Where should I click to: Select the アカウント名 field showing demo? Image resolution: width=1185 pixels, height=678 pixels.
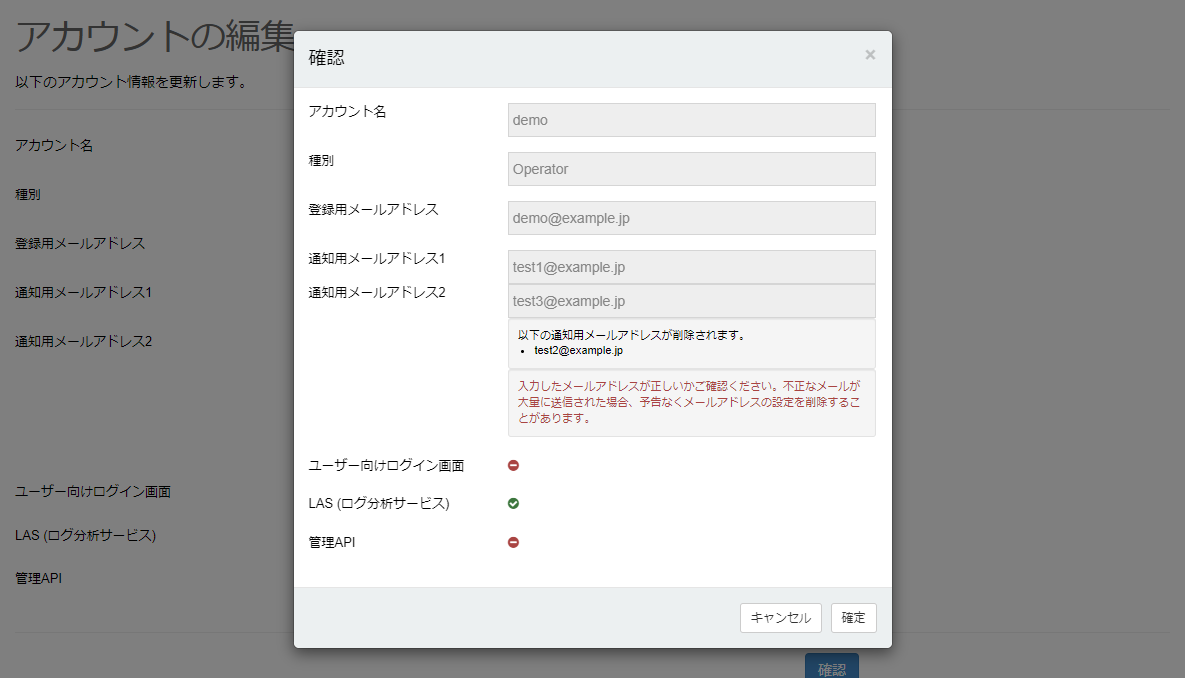(x=691, y=119)
